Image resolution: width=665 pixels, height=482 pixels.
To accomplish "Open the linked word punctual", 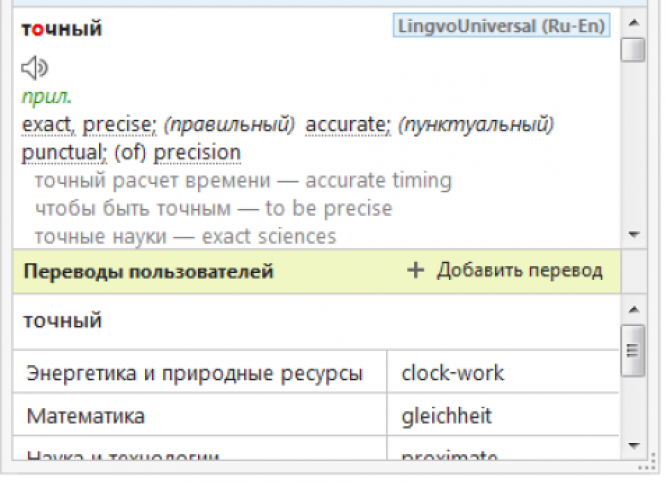I will 62,153.
